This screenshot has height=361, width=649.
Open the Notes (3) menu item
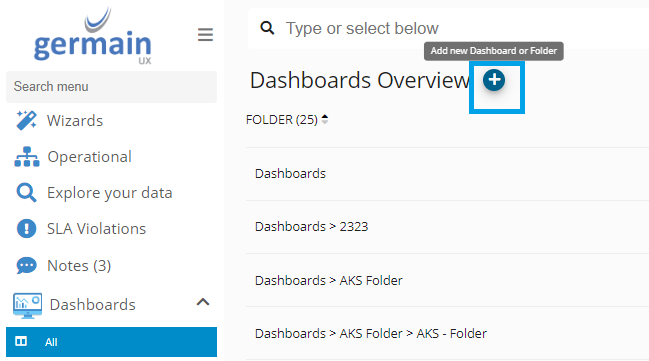click(79, 265)
